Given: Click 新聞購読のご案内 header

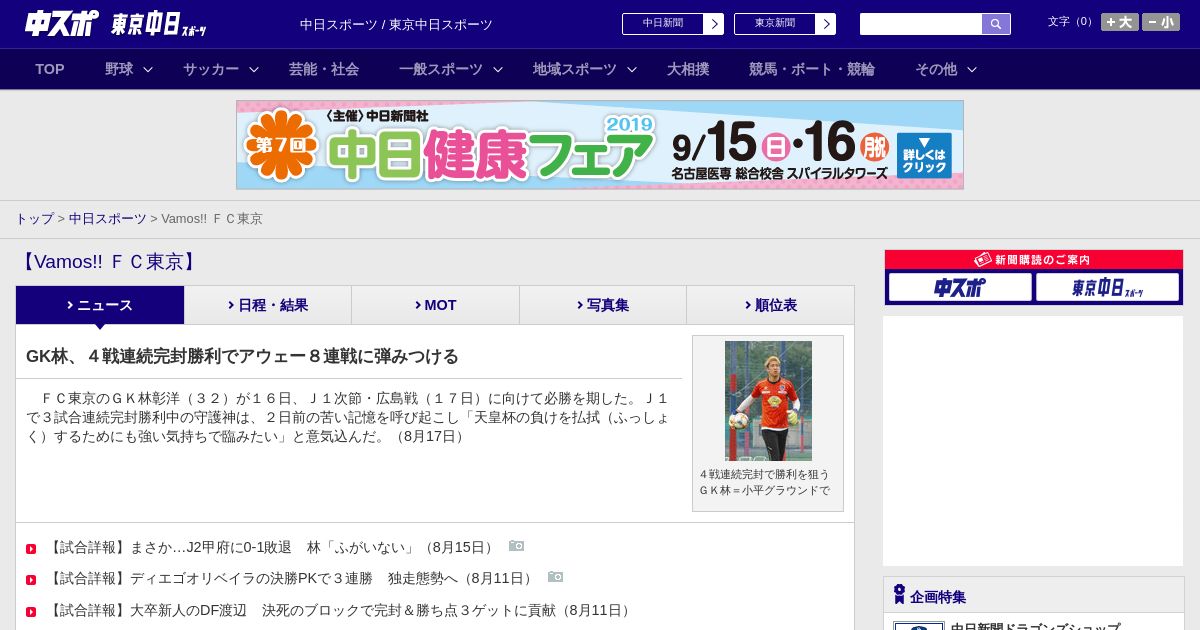Looking at the screenshot, I should [x=1034, y=259].
